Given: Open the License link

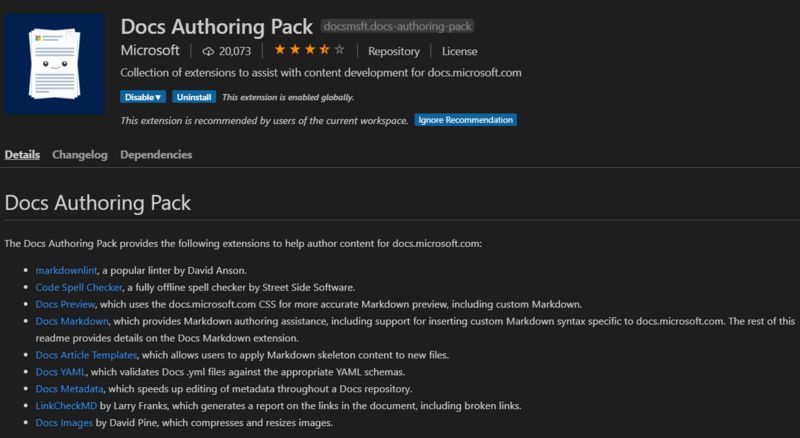Looking at the screenshot, I should coord(460,51).
